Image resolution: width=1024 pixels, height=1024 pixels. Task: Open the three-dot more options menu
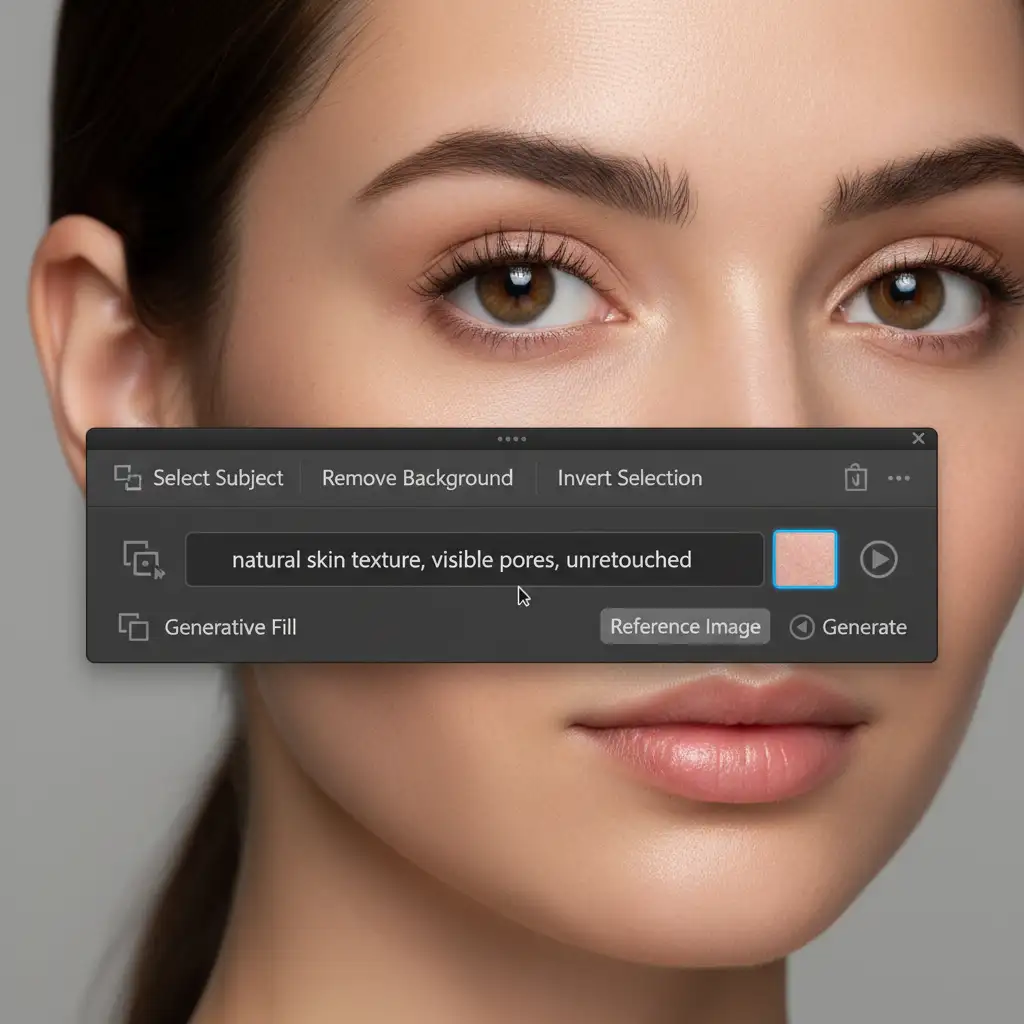(x=899, y=478)
